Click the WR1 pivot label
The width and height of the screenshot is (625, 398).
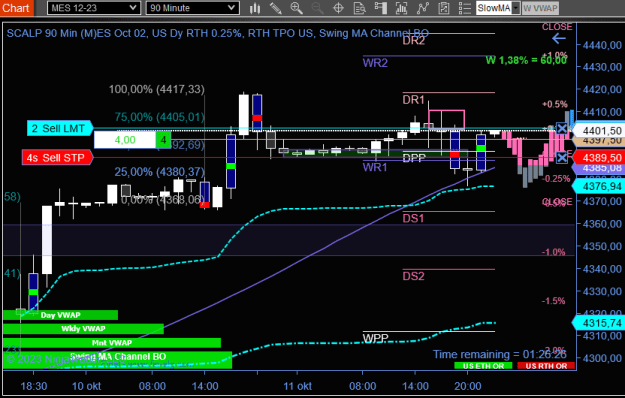(x=375, y=167)
